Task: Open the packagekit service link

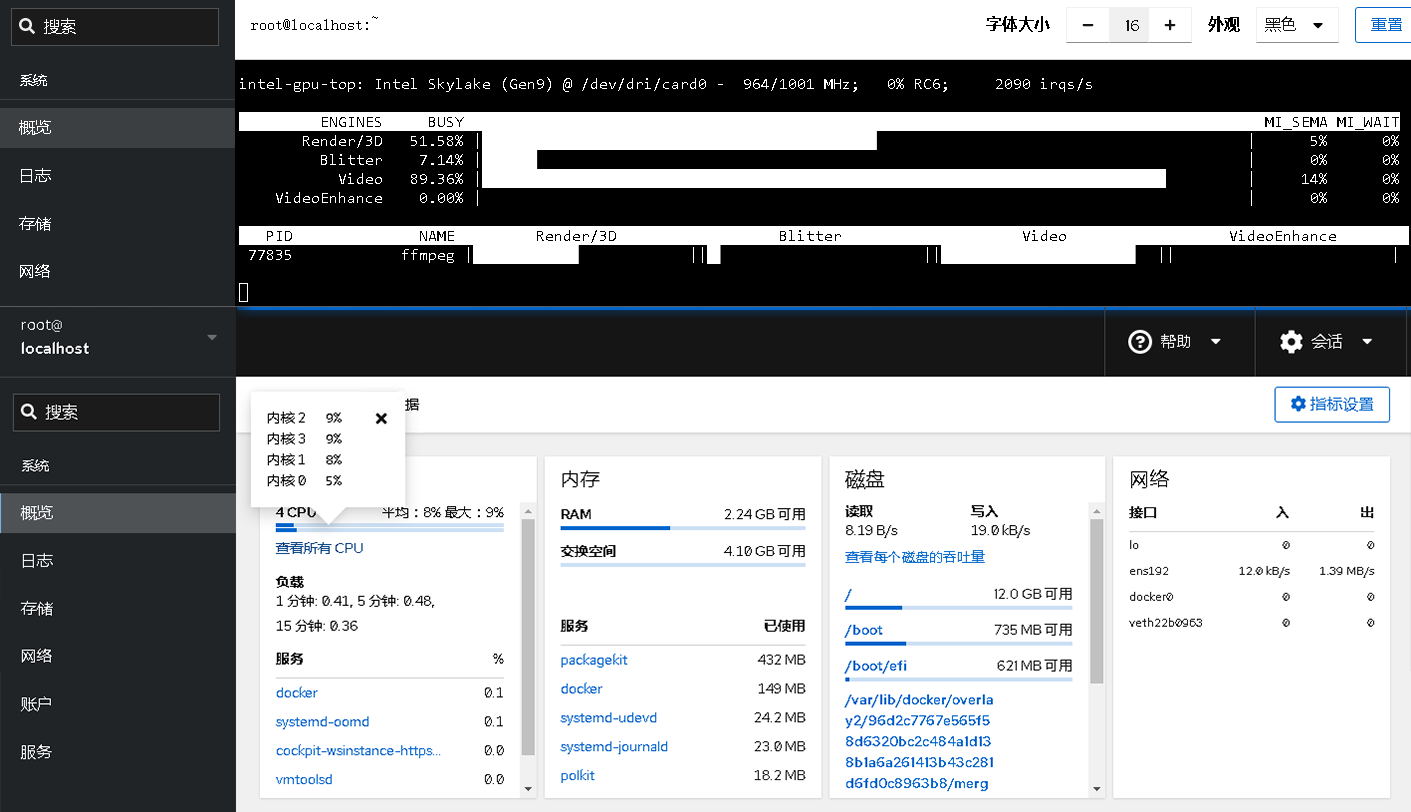Action: (x=594, y=660)
